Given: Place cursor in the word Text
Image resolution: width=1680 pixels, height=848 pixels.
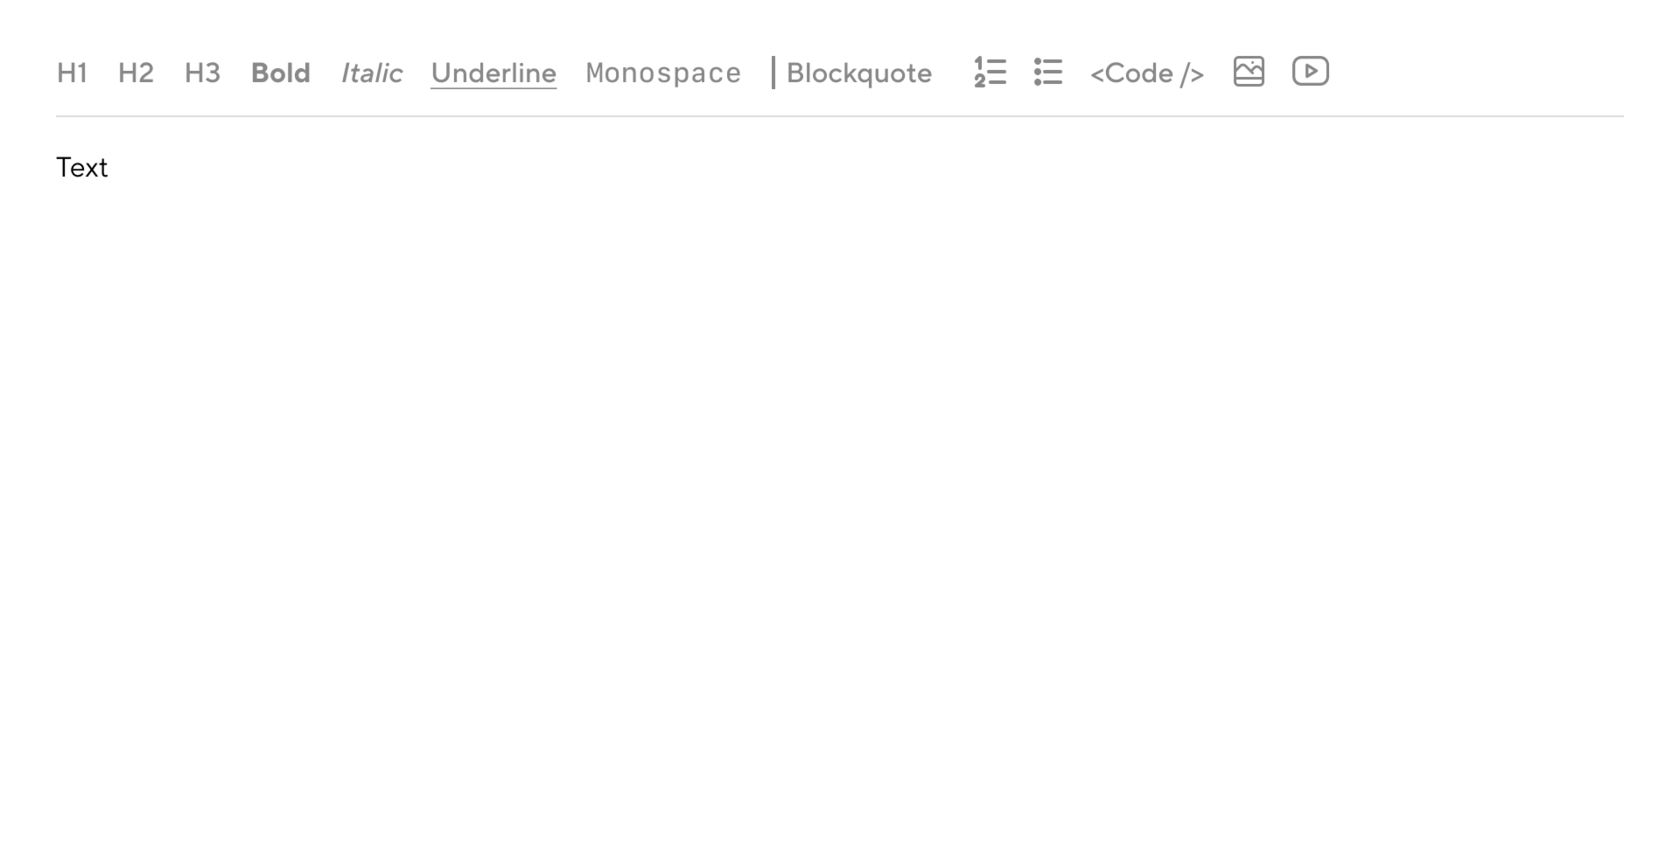Looking at the screenshot, I should click(82, 167).
